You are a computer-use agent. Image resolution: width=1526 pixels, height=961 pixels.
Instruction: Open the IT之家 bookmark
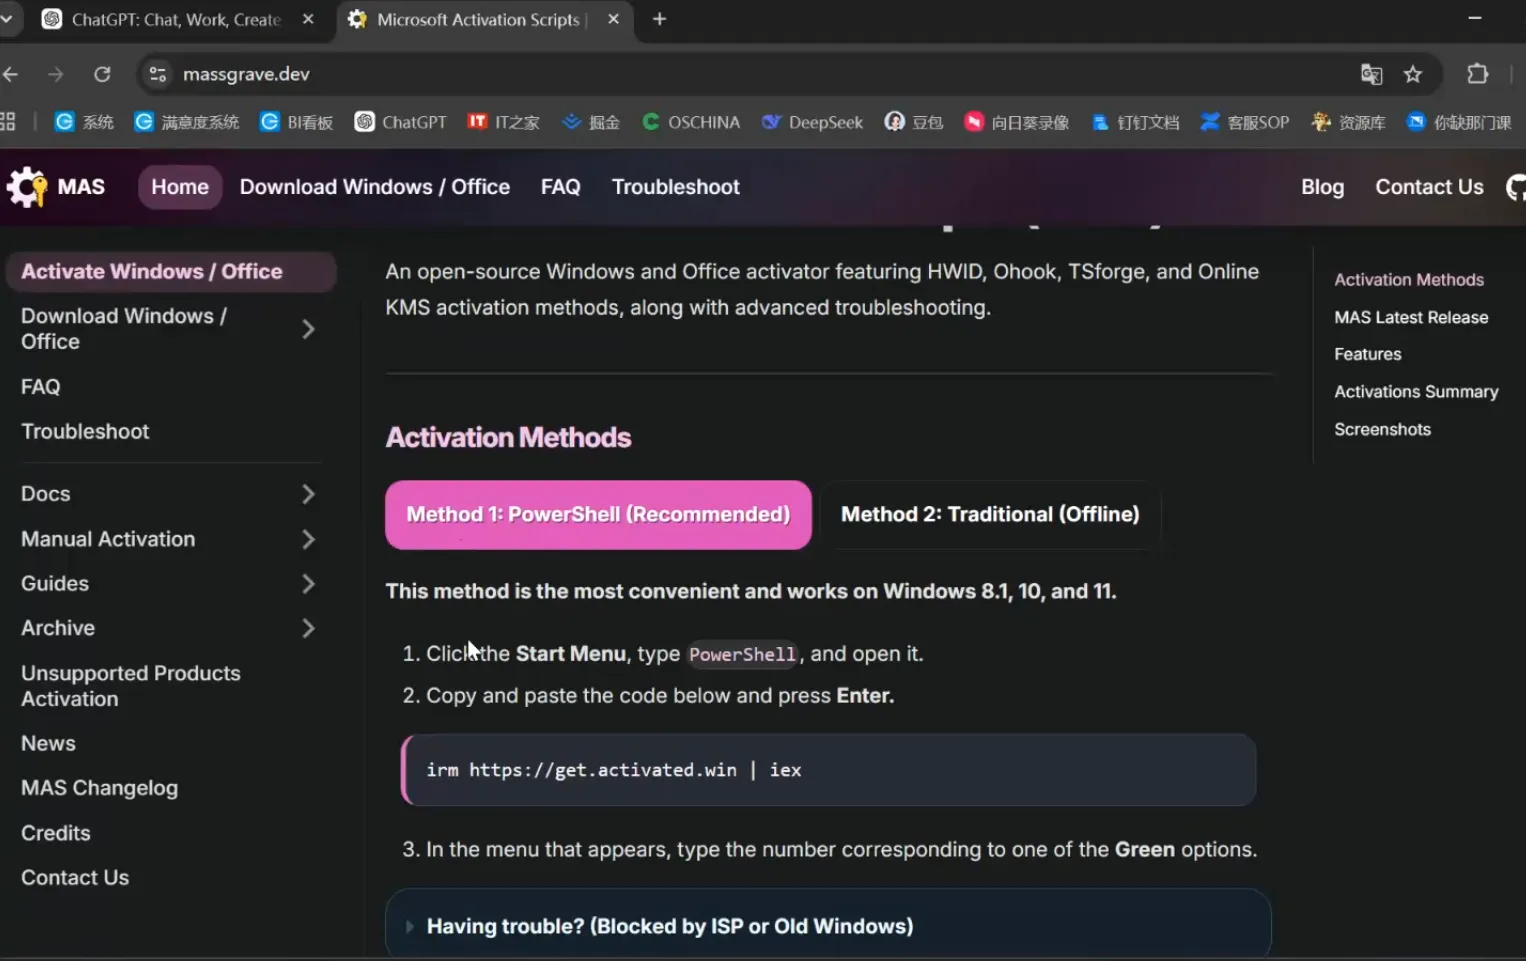(504, 122)
